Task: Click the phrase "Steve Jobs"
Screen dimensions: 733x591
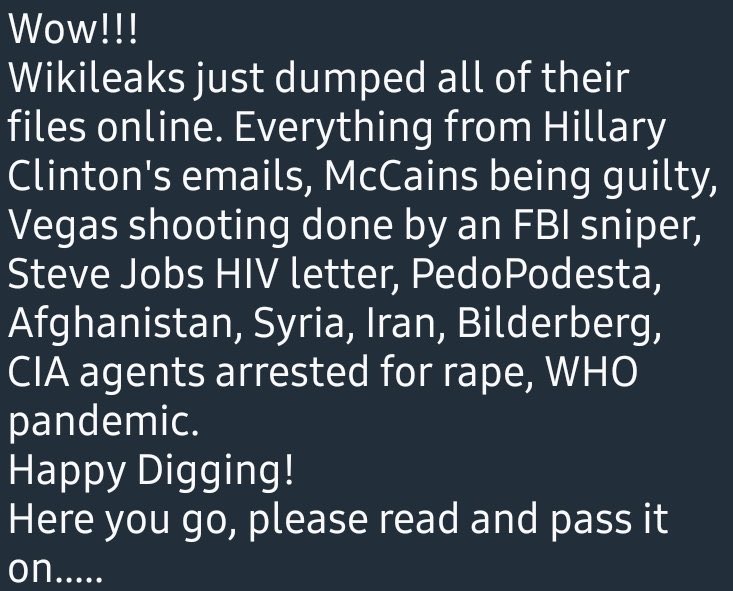Action: pyautogui.click(x=106, y=274)
